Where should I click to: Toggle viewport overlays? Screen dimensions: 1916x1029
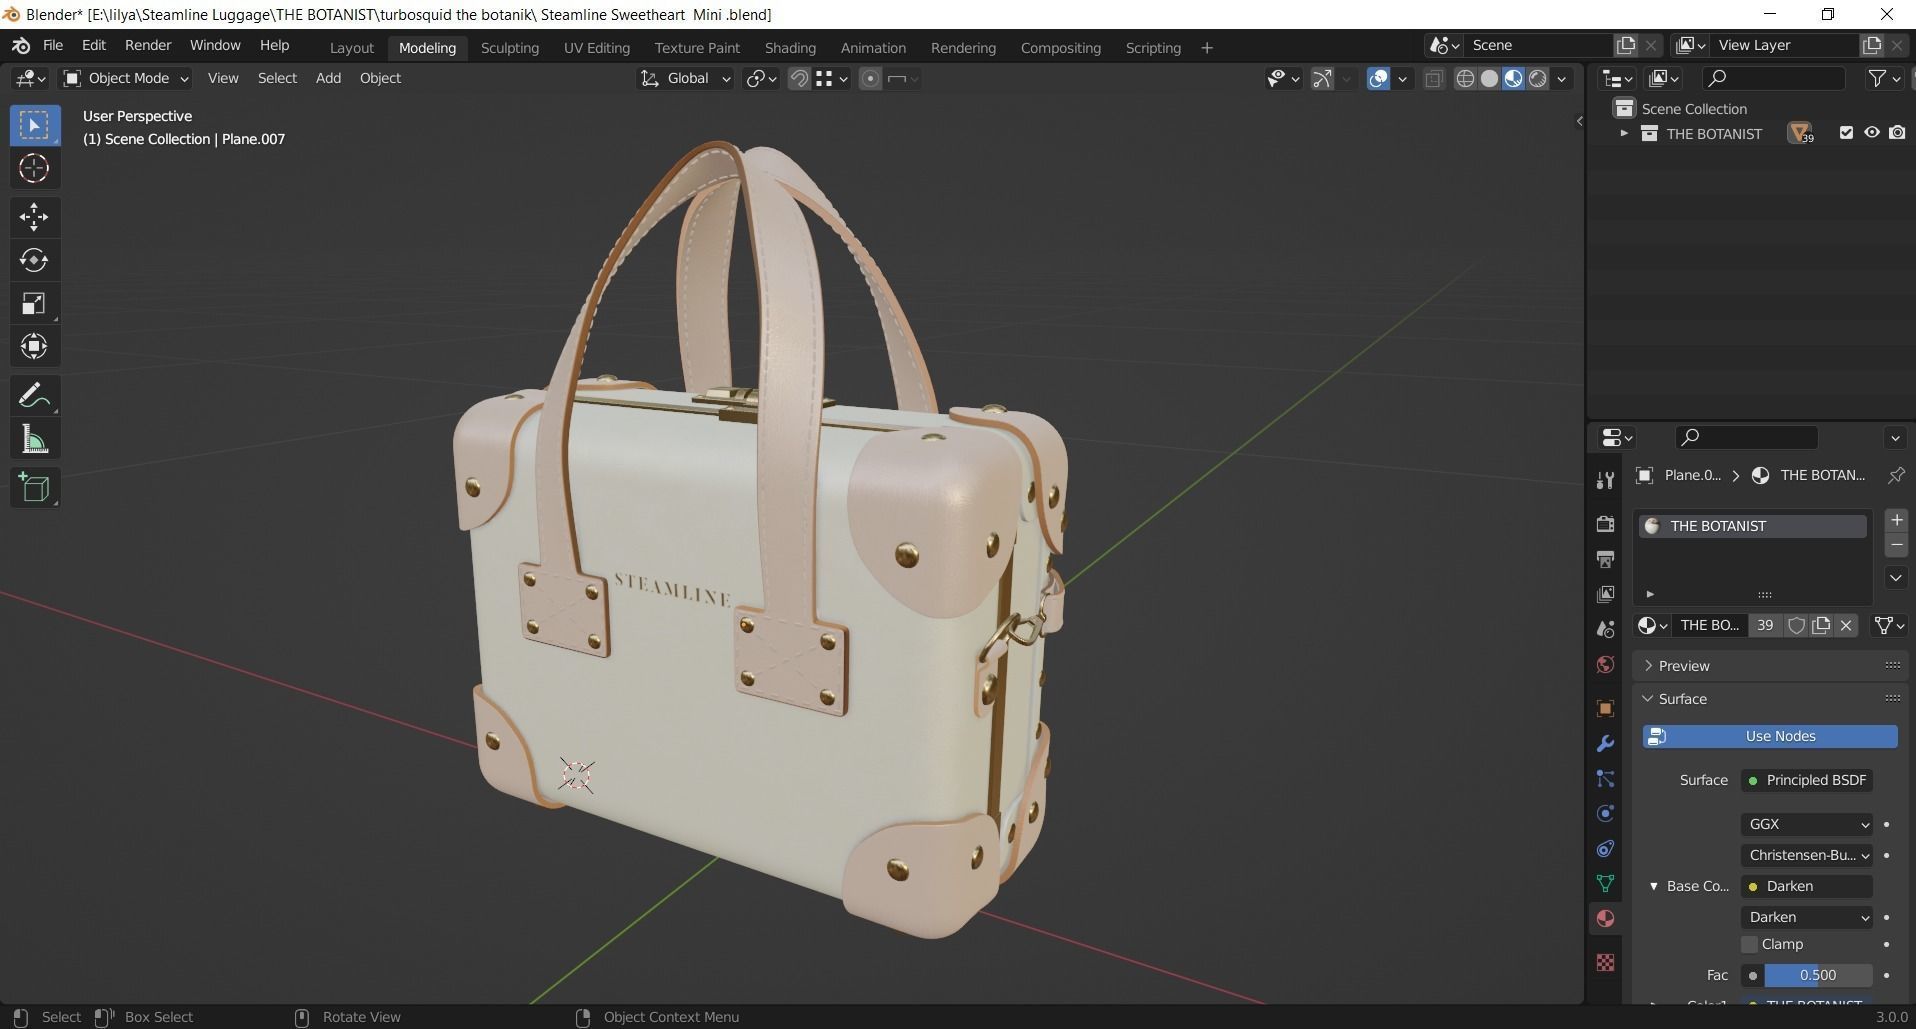pyautogui.click(x=1378, y=78)
